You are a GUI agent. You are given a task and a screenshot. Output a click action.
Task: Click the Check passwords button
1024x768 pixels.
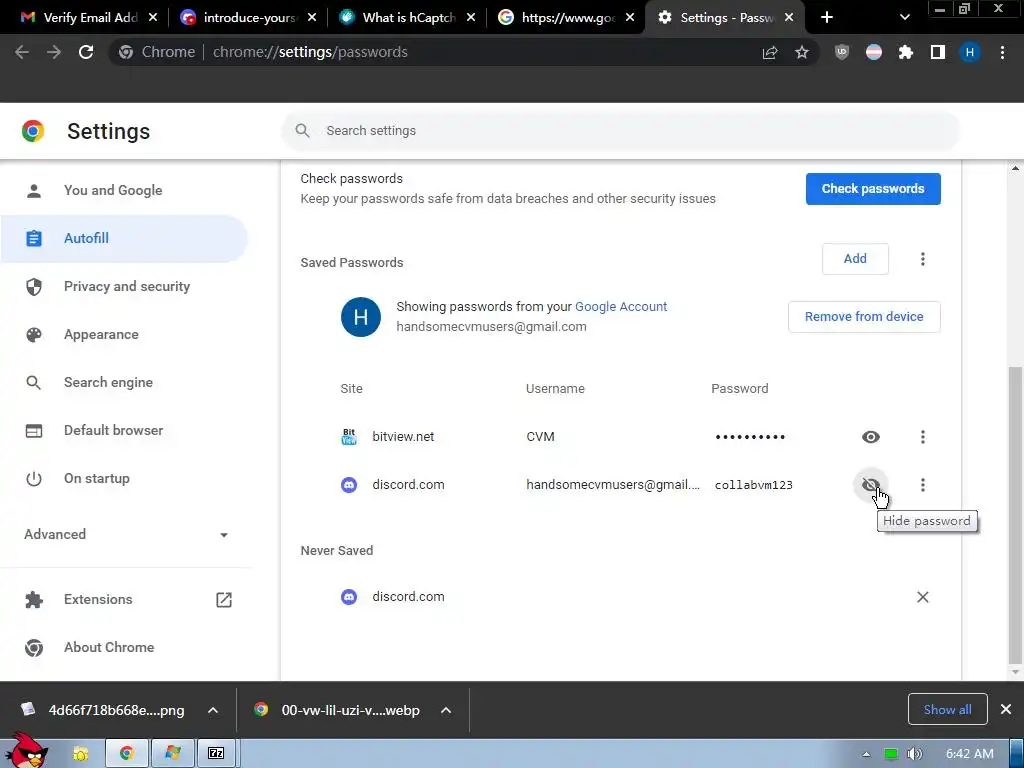(873, 189)
